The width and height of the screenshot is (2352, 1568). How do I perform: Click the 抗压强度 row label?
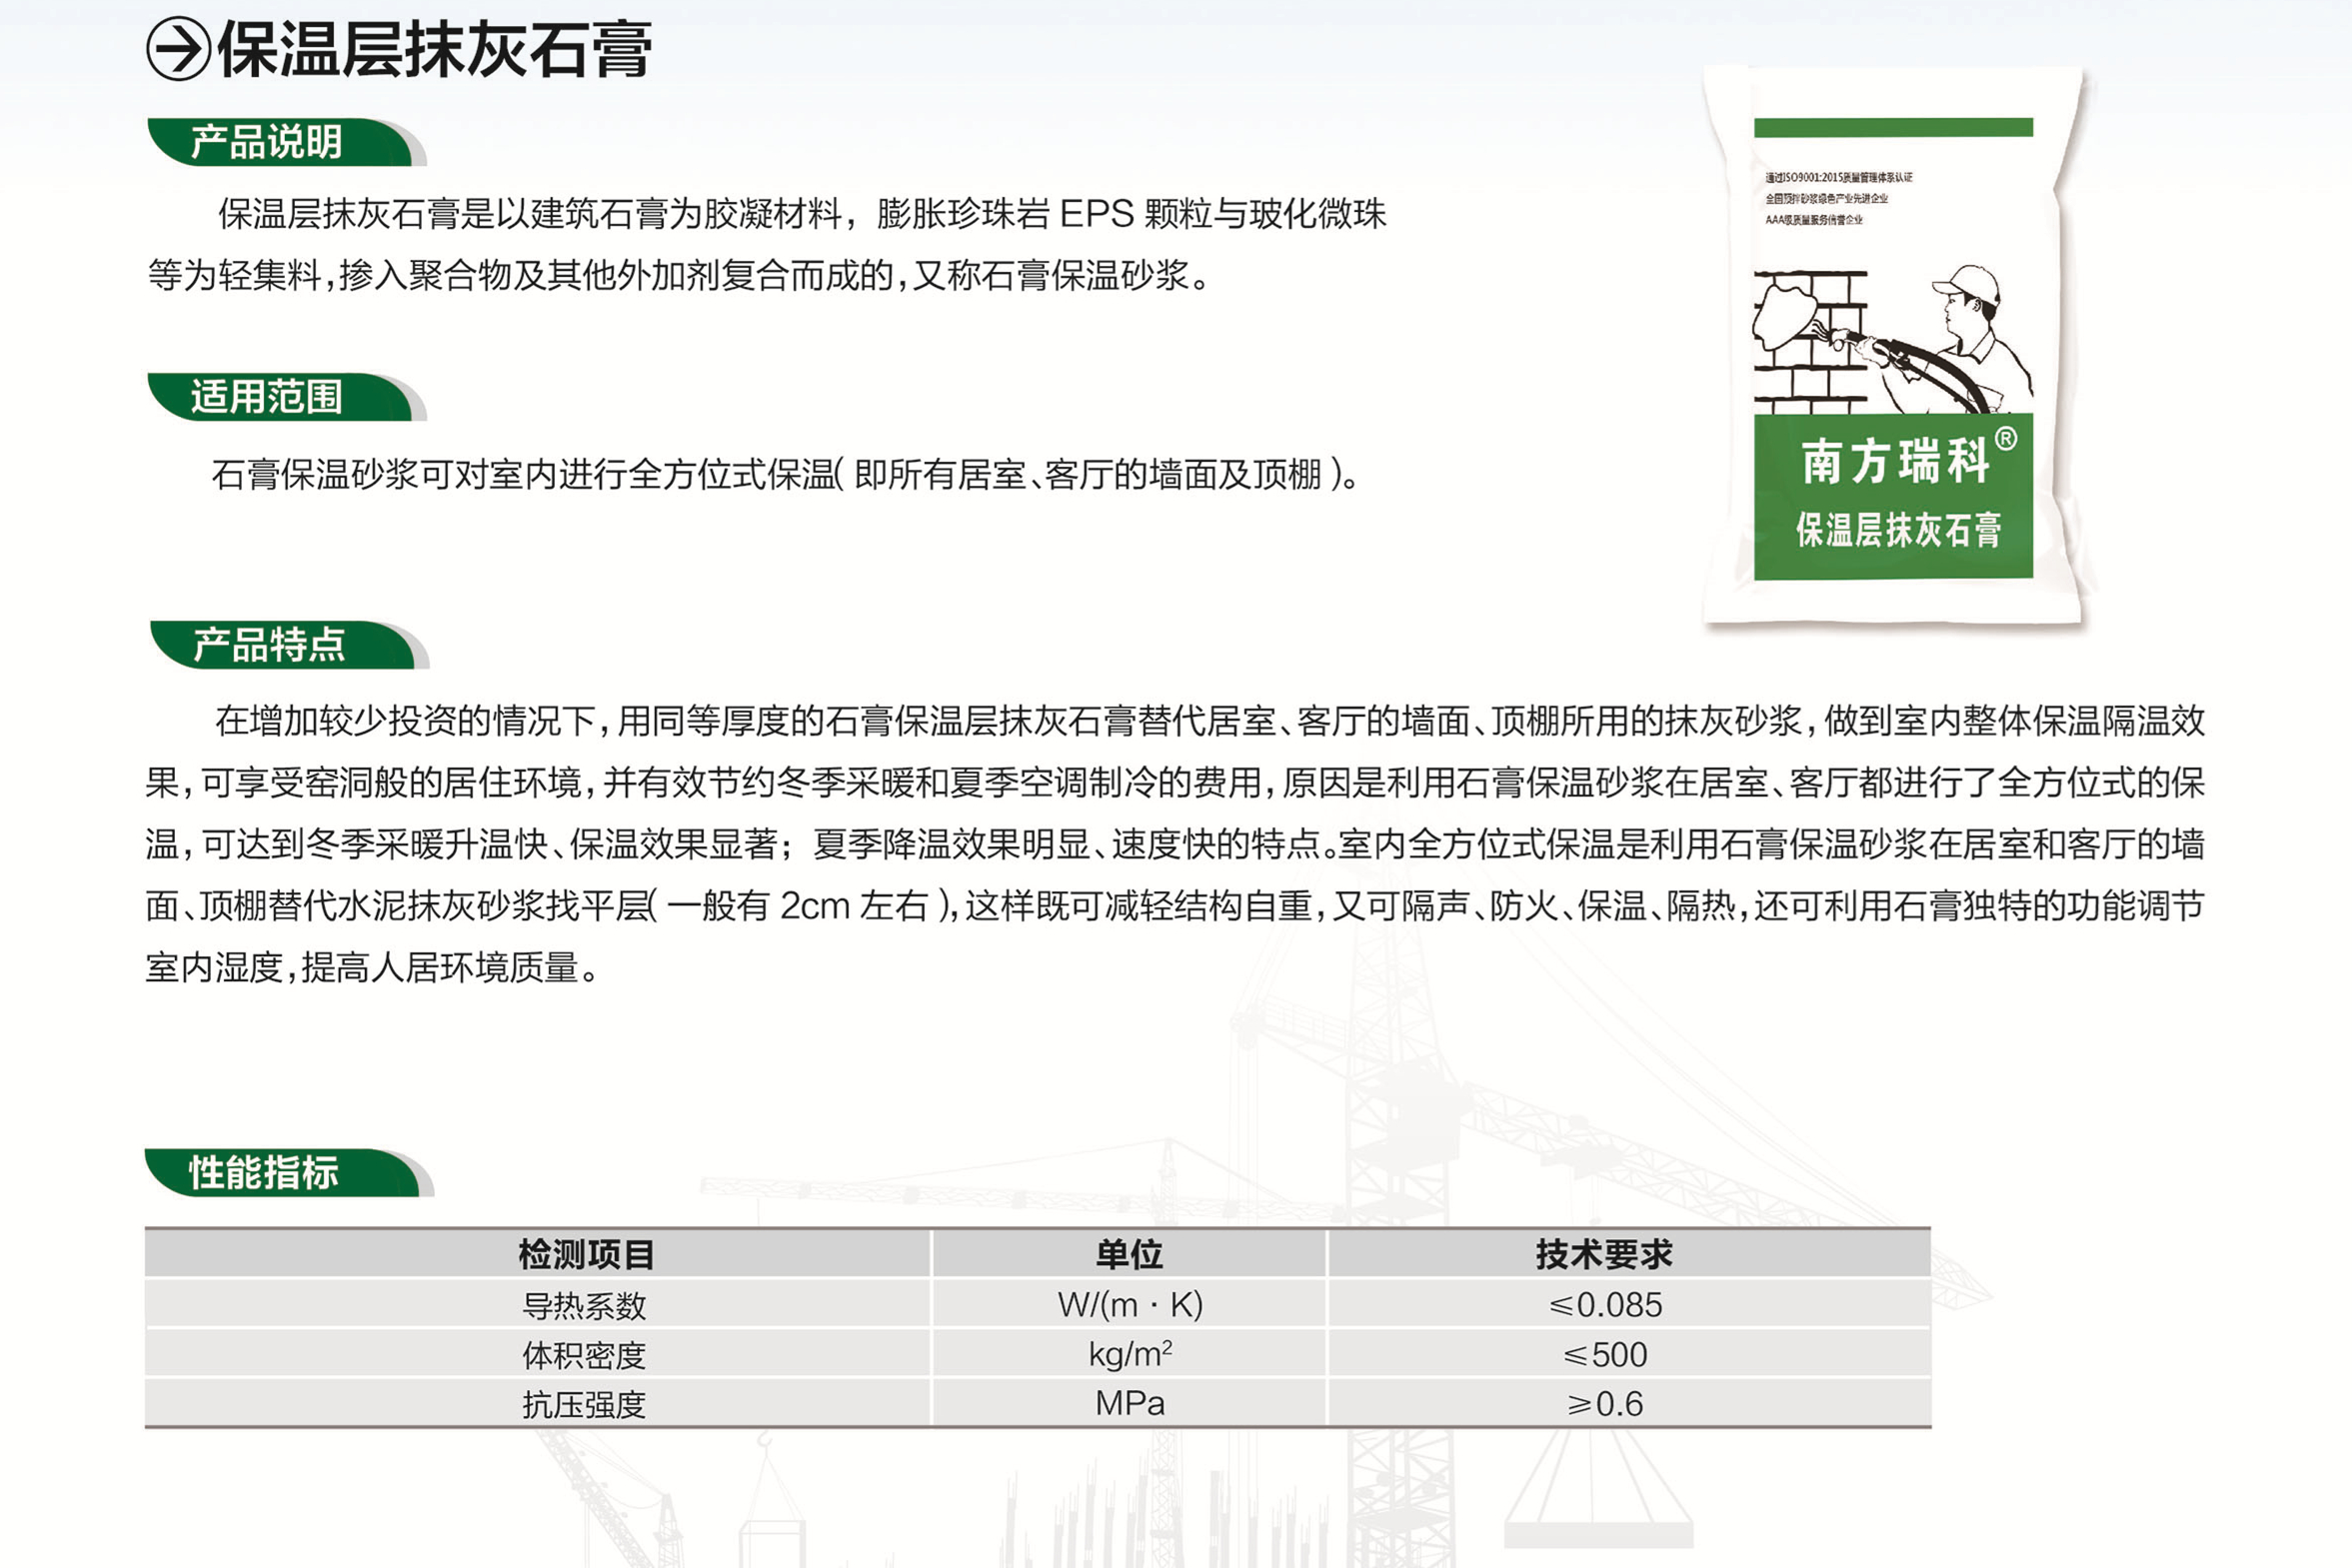[x=584, y=1404]
